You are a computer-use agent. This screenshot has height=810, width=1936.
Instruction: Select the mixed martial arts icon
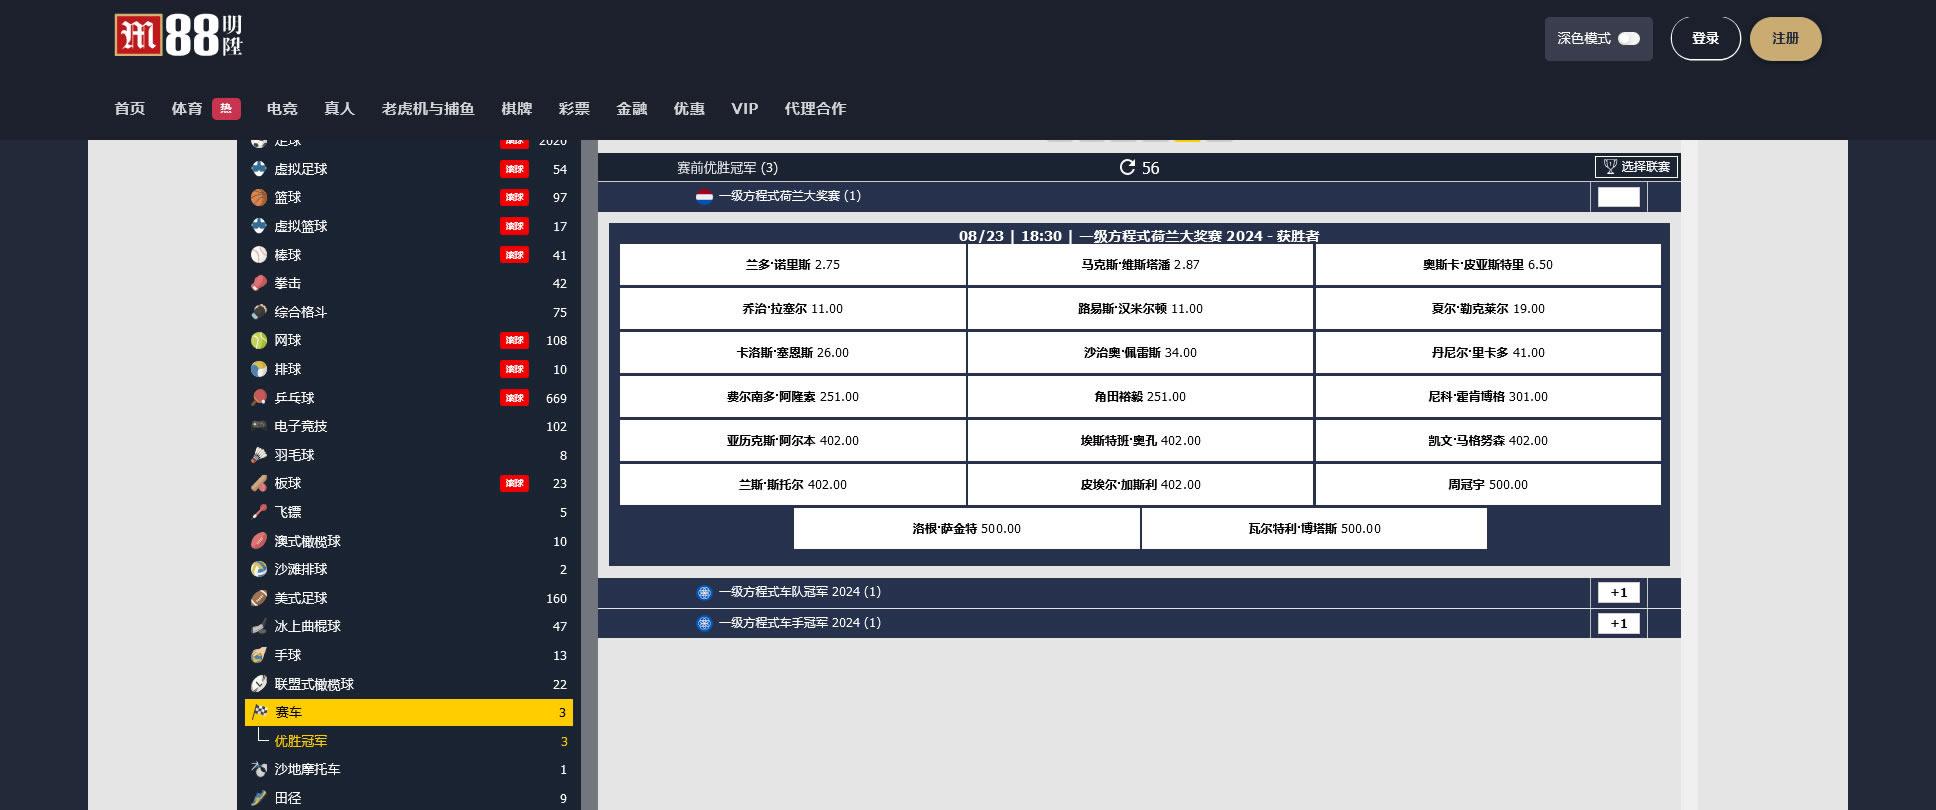[259, 312]
